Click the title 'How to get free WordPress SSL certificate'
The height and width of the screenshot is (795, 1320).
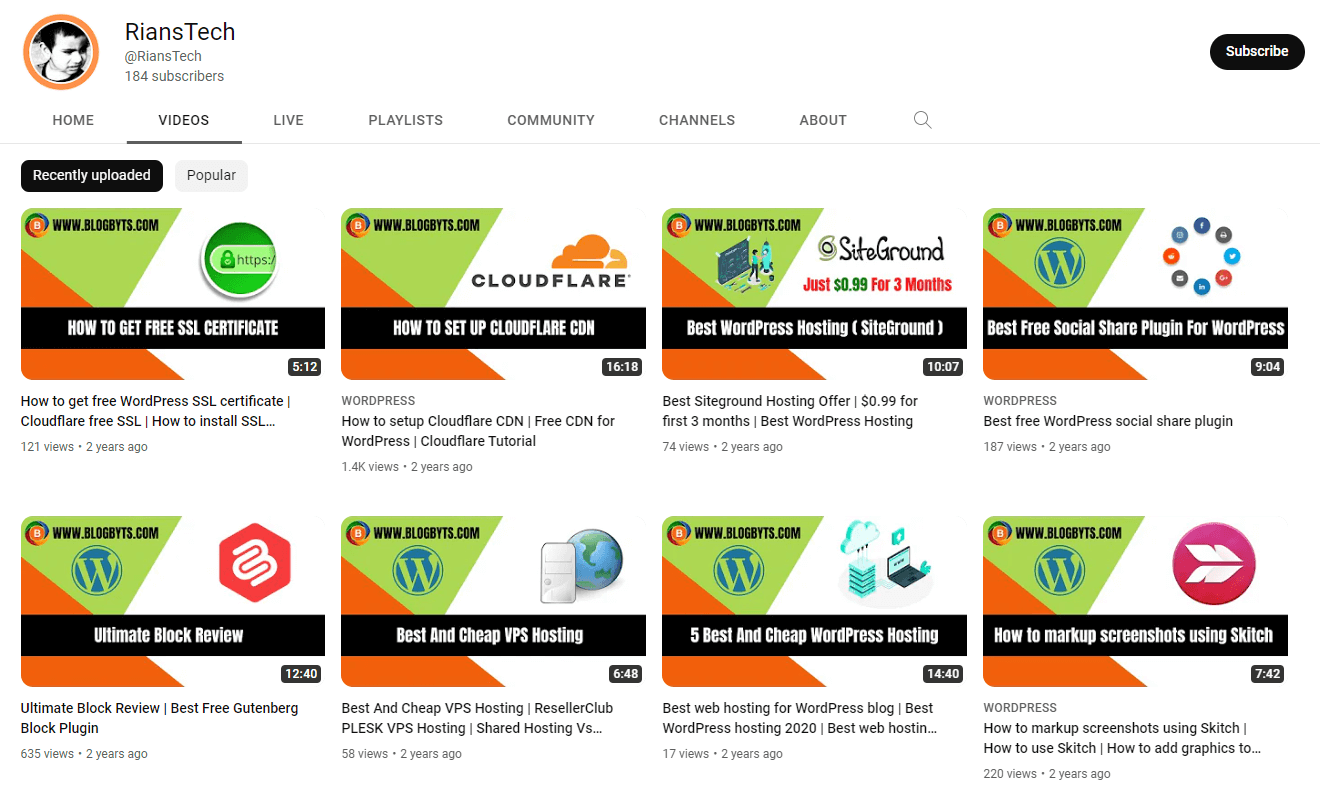pyautogui.click(x=155, y=411)
